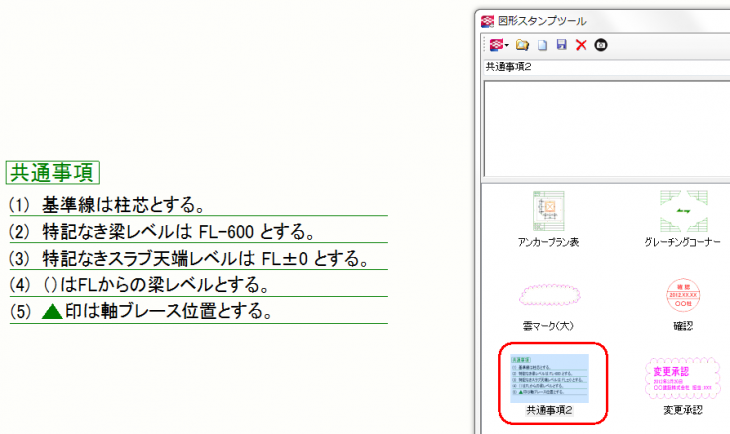
Task: Click the open folder toolbar icon
Action: pyautogui.click(x=522, y=45)
